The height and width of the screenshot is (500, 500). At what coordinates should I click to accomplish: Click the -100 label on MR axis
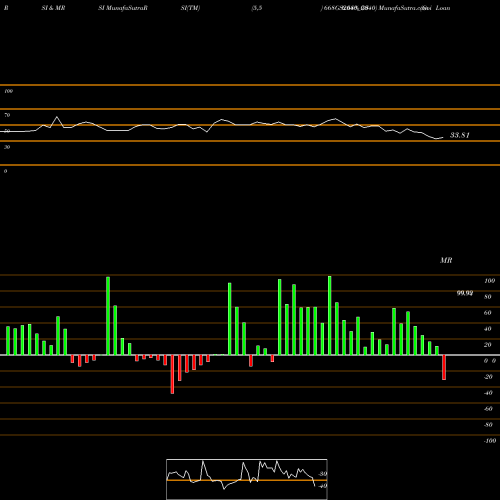pos(490,441)
